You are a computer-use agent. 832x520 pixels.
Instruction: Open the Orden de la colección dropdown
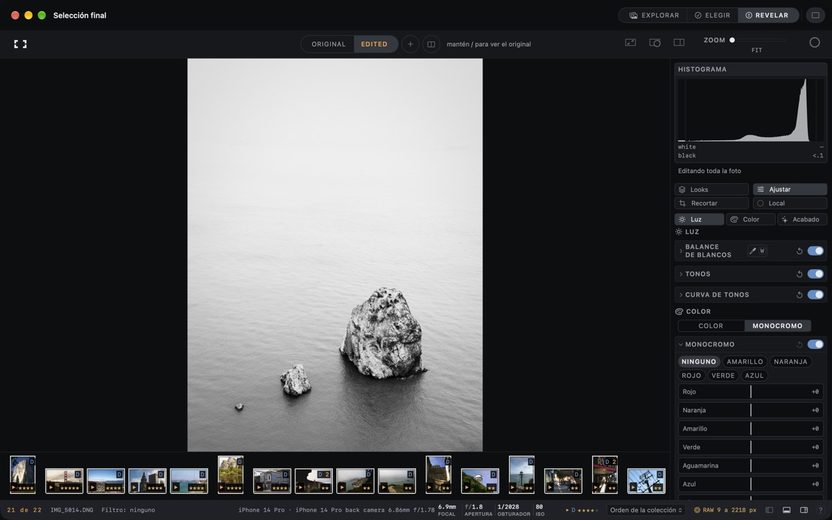point(645,510)
